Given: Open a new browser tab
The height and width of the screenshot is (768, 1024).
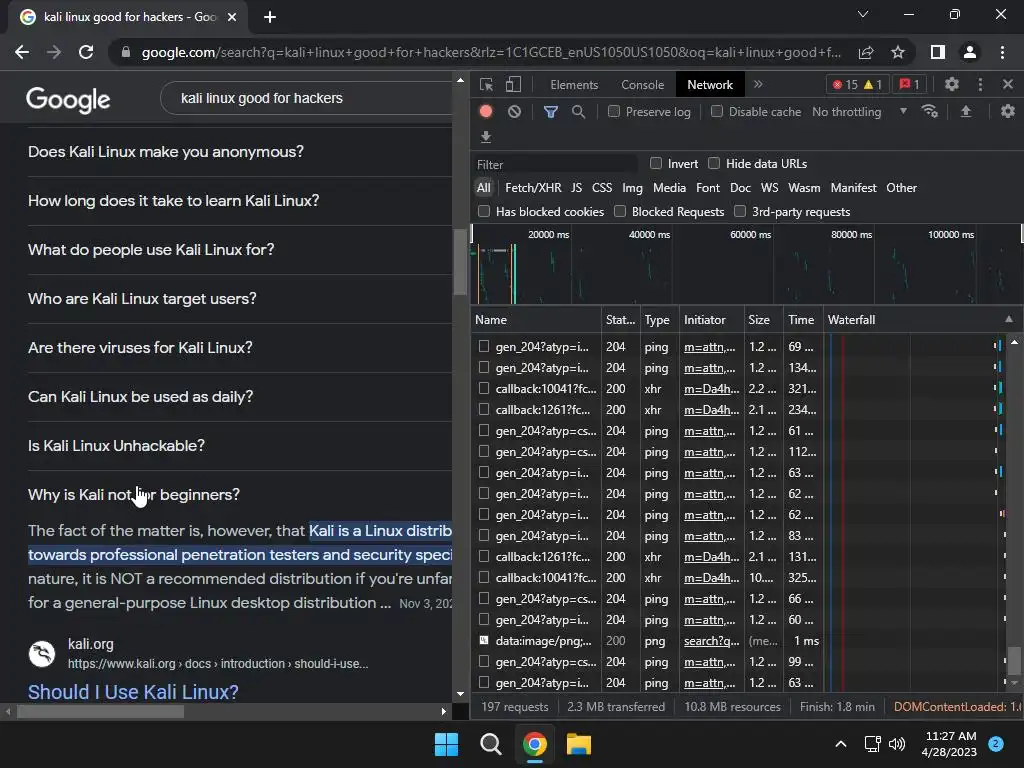Looking at the screenshot, I should coord(270,17).
